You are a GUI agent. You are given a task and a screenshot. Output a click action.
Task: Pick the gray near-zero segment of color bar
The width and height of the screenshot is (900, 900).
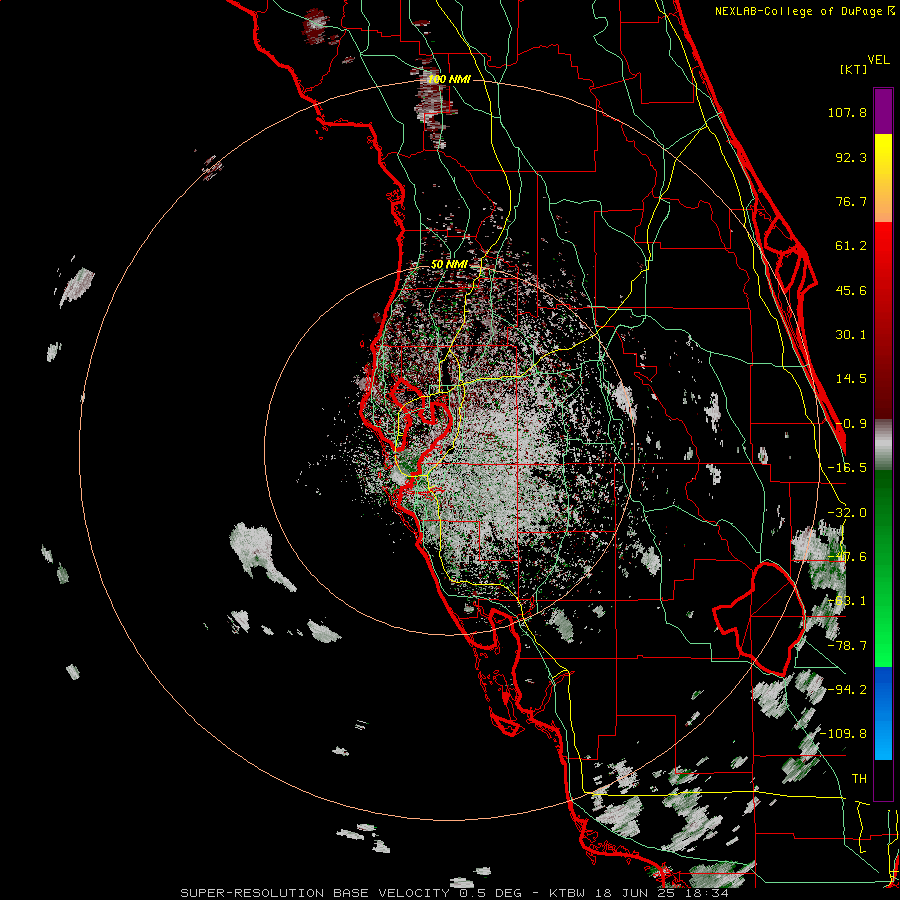883,445
